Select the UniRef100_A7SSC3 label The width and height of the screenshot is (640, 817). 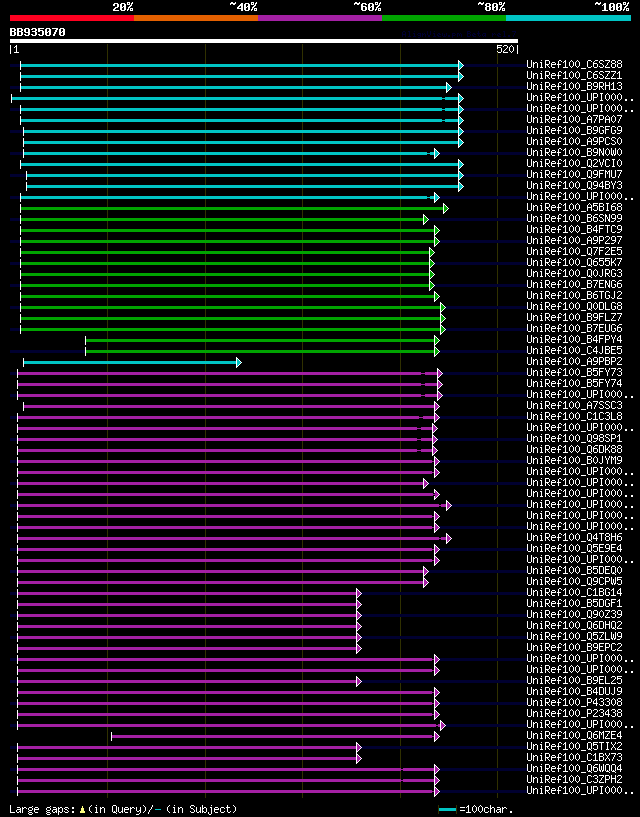click(574, 405)
